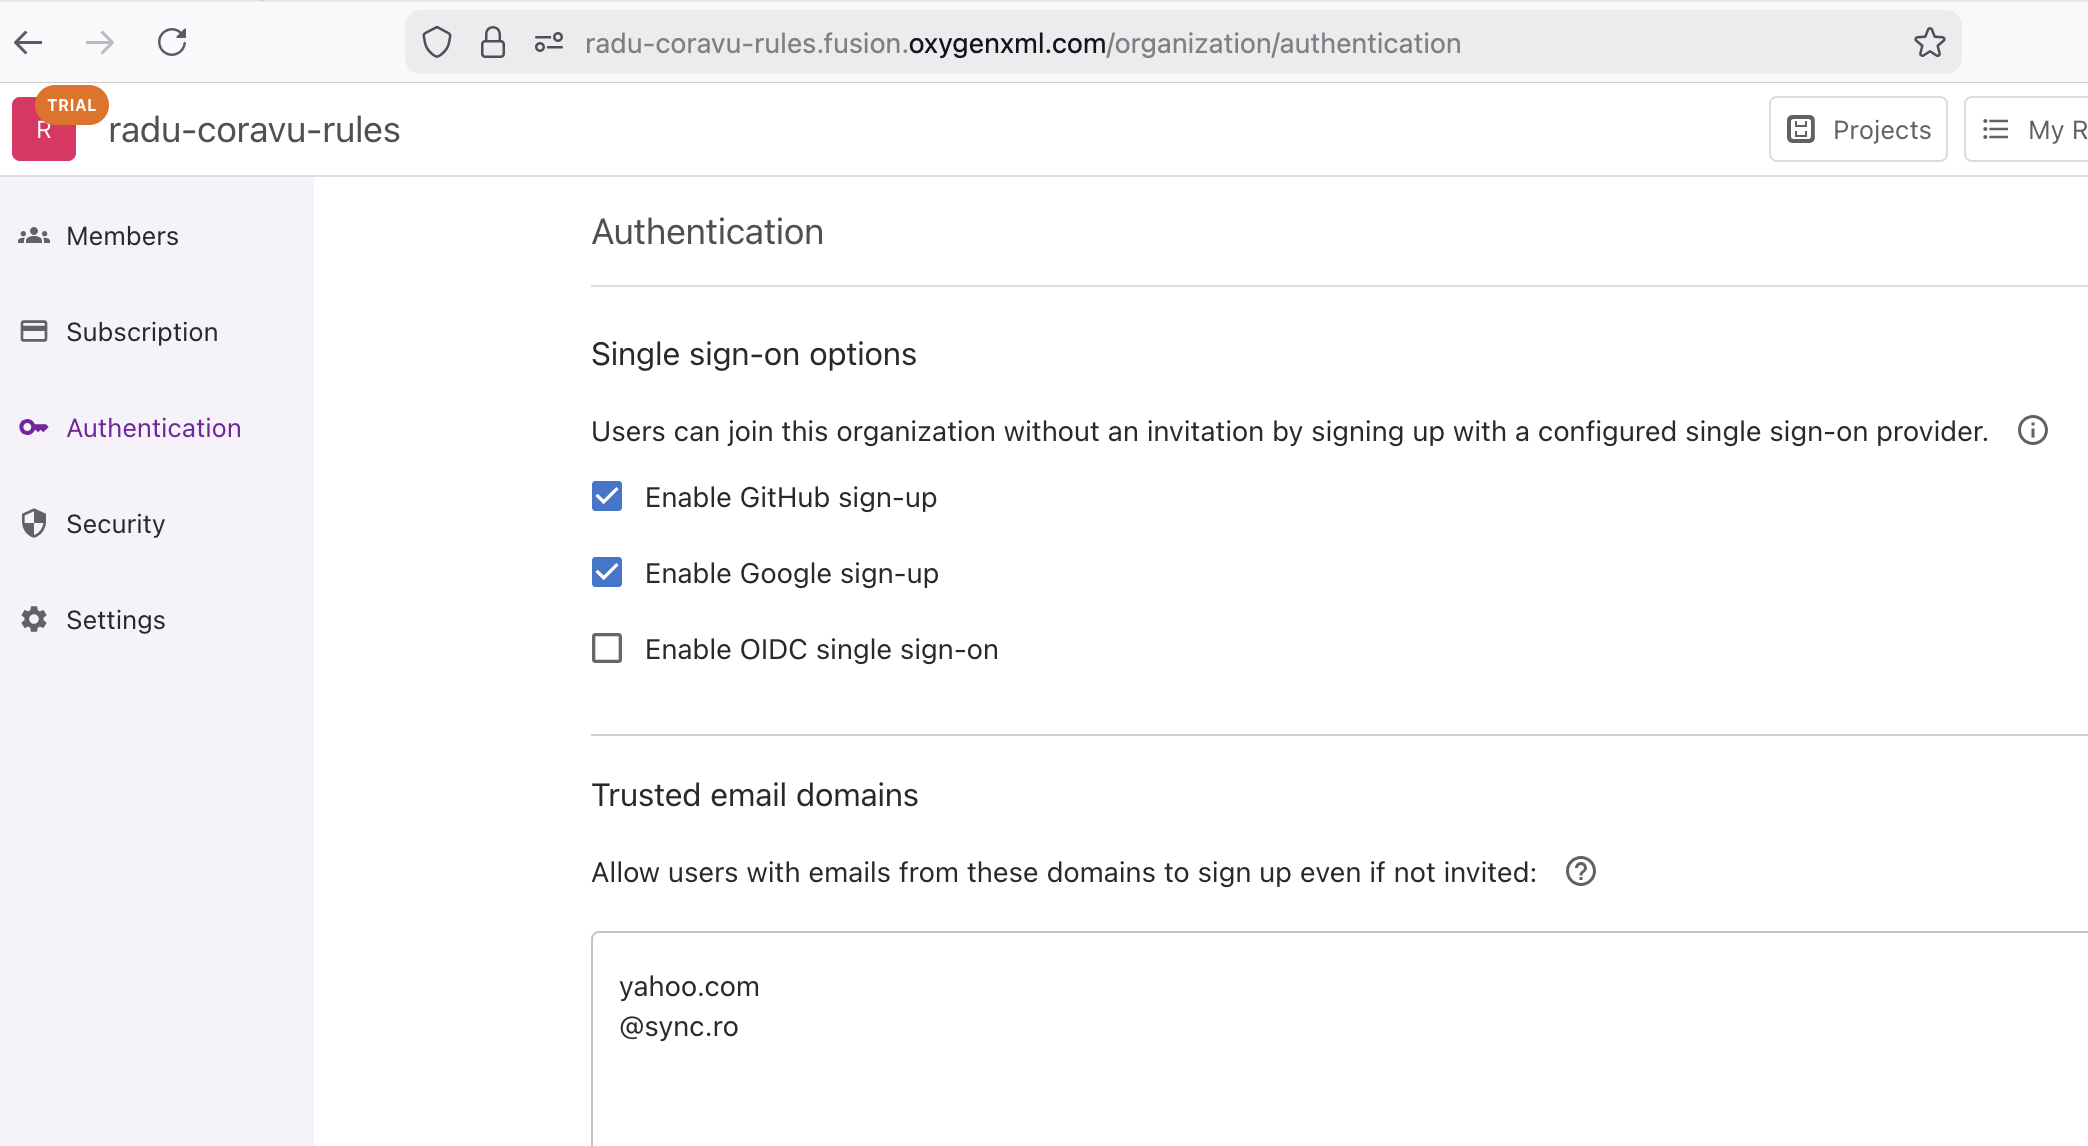Image resolution: width=2088 pixels, height=1146 pixels.
Task: Enable OIDC single sign-on checkbox
Action: point(607,649)
